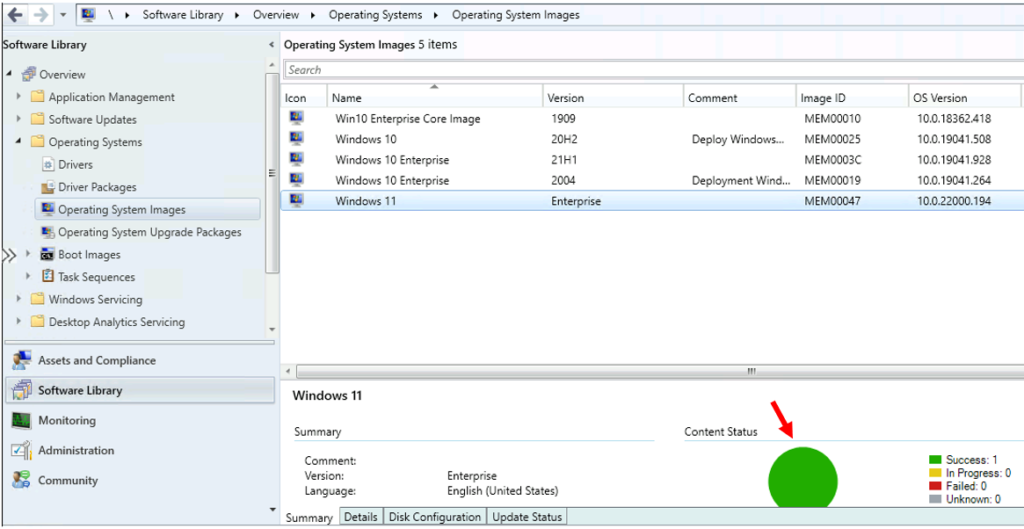
Task: Select Software Updates in the tree
Action: [93, 120]
